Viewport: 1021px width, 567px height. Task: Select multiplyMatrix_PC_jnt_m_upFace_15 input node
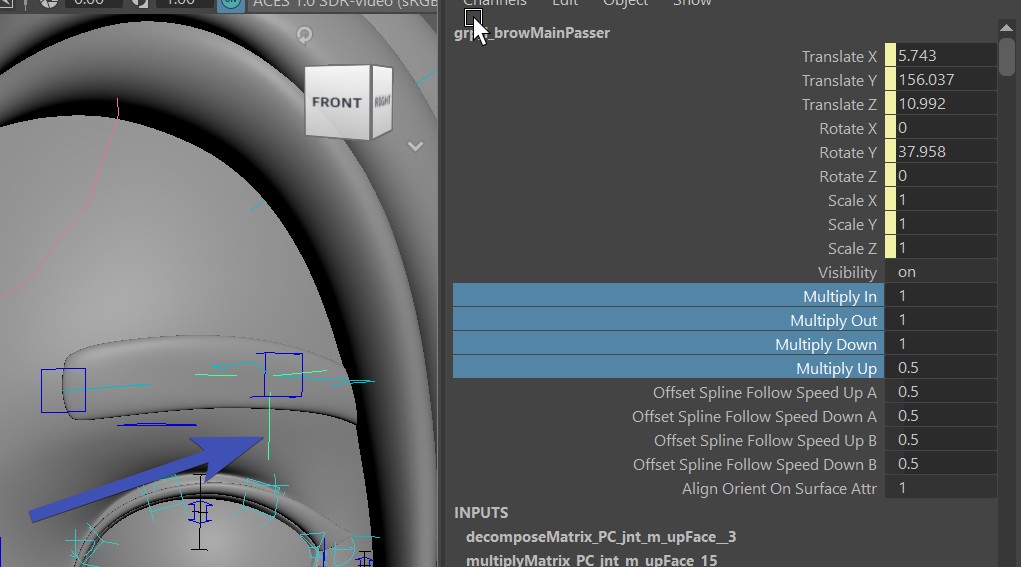point(591,560)
